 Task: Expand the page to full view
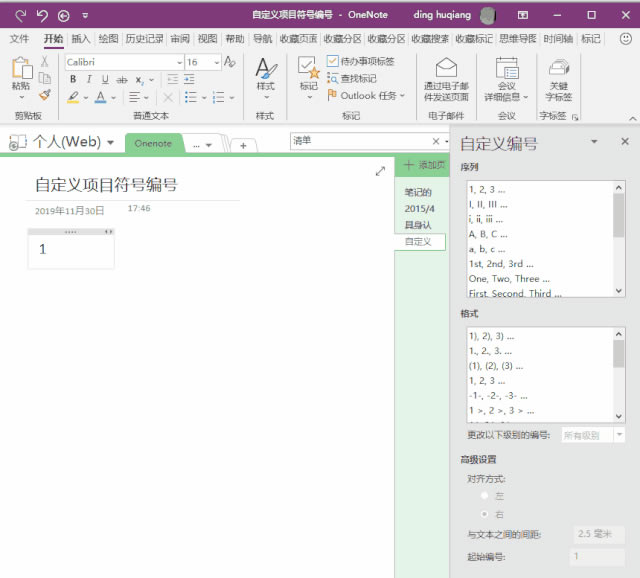point(380,171)
